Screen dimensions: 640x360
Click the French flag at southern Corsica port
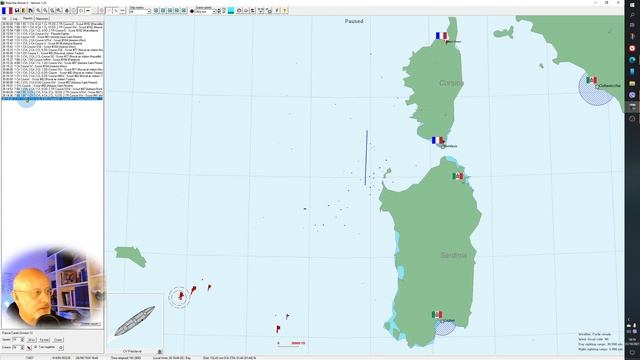(x=438, y=140)
